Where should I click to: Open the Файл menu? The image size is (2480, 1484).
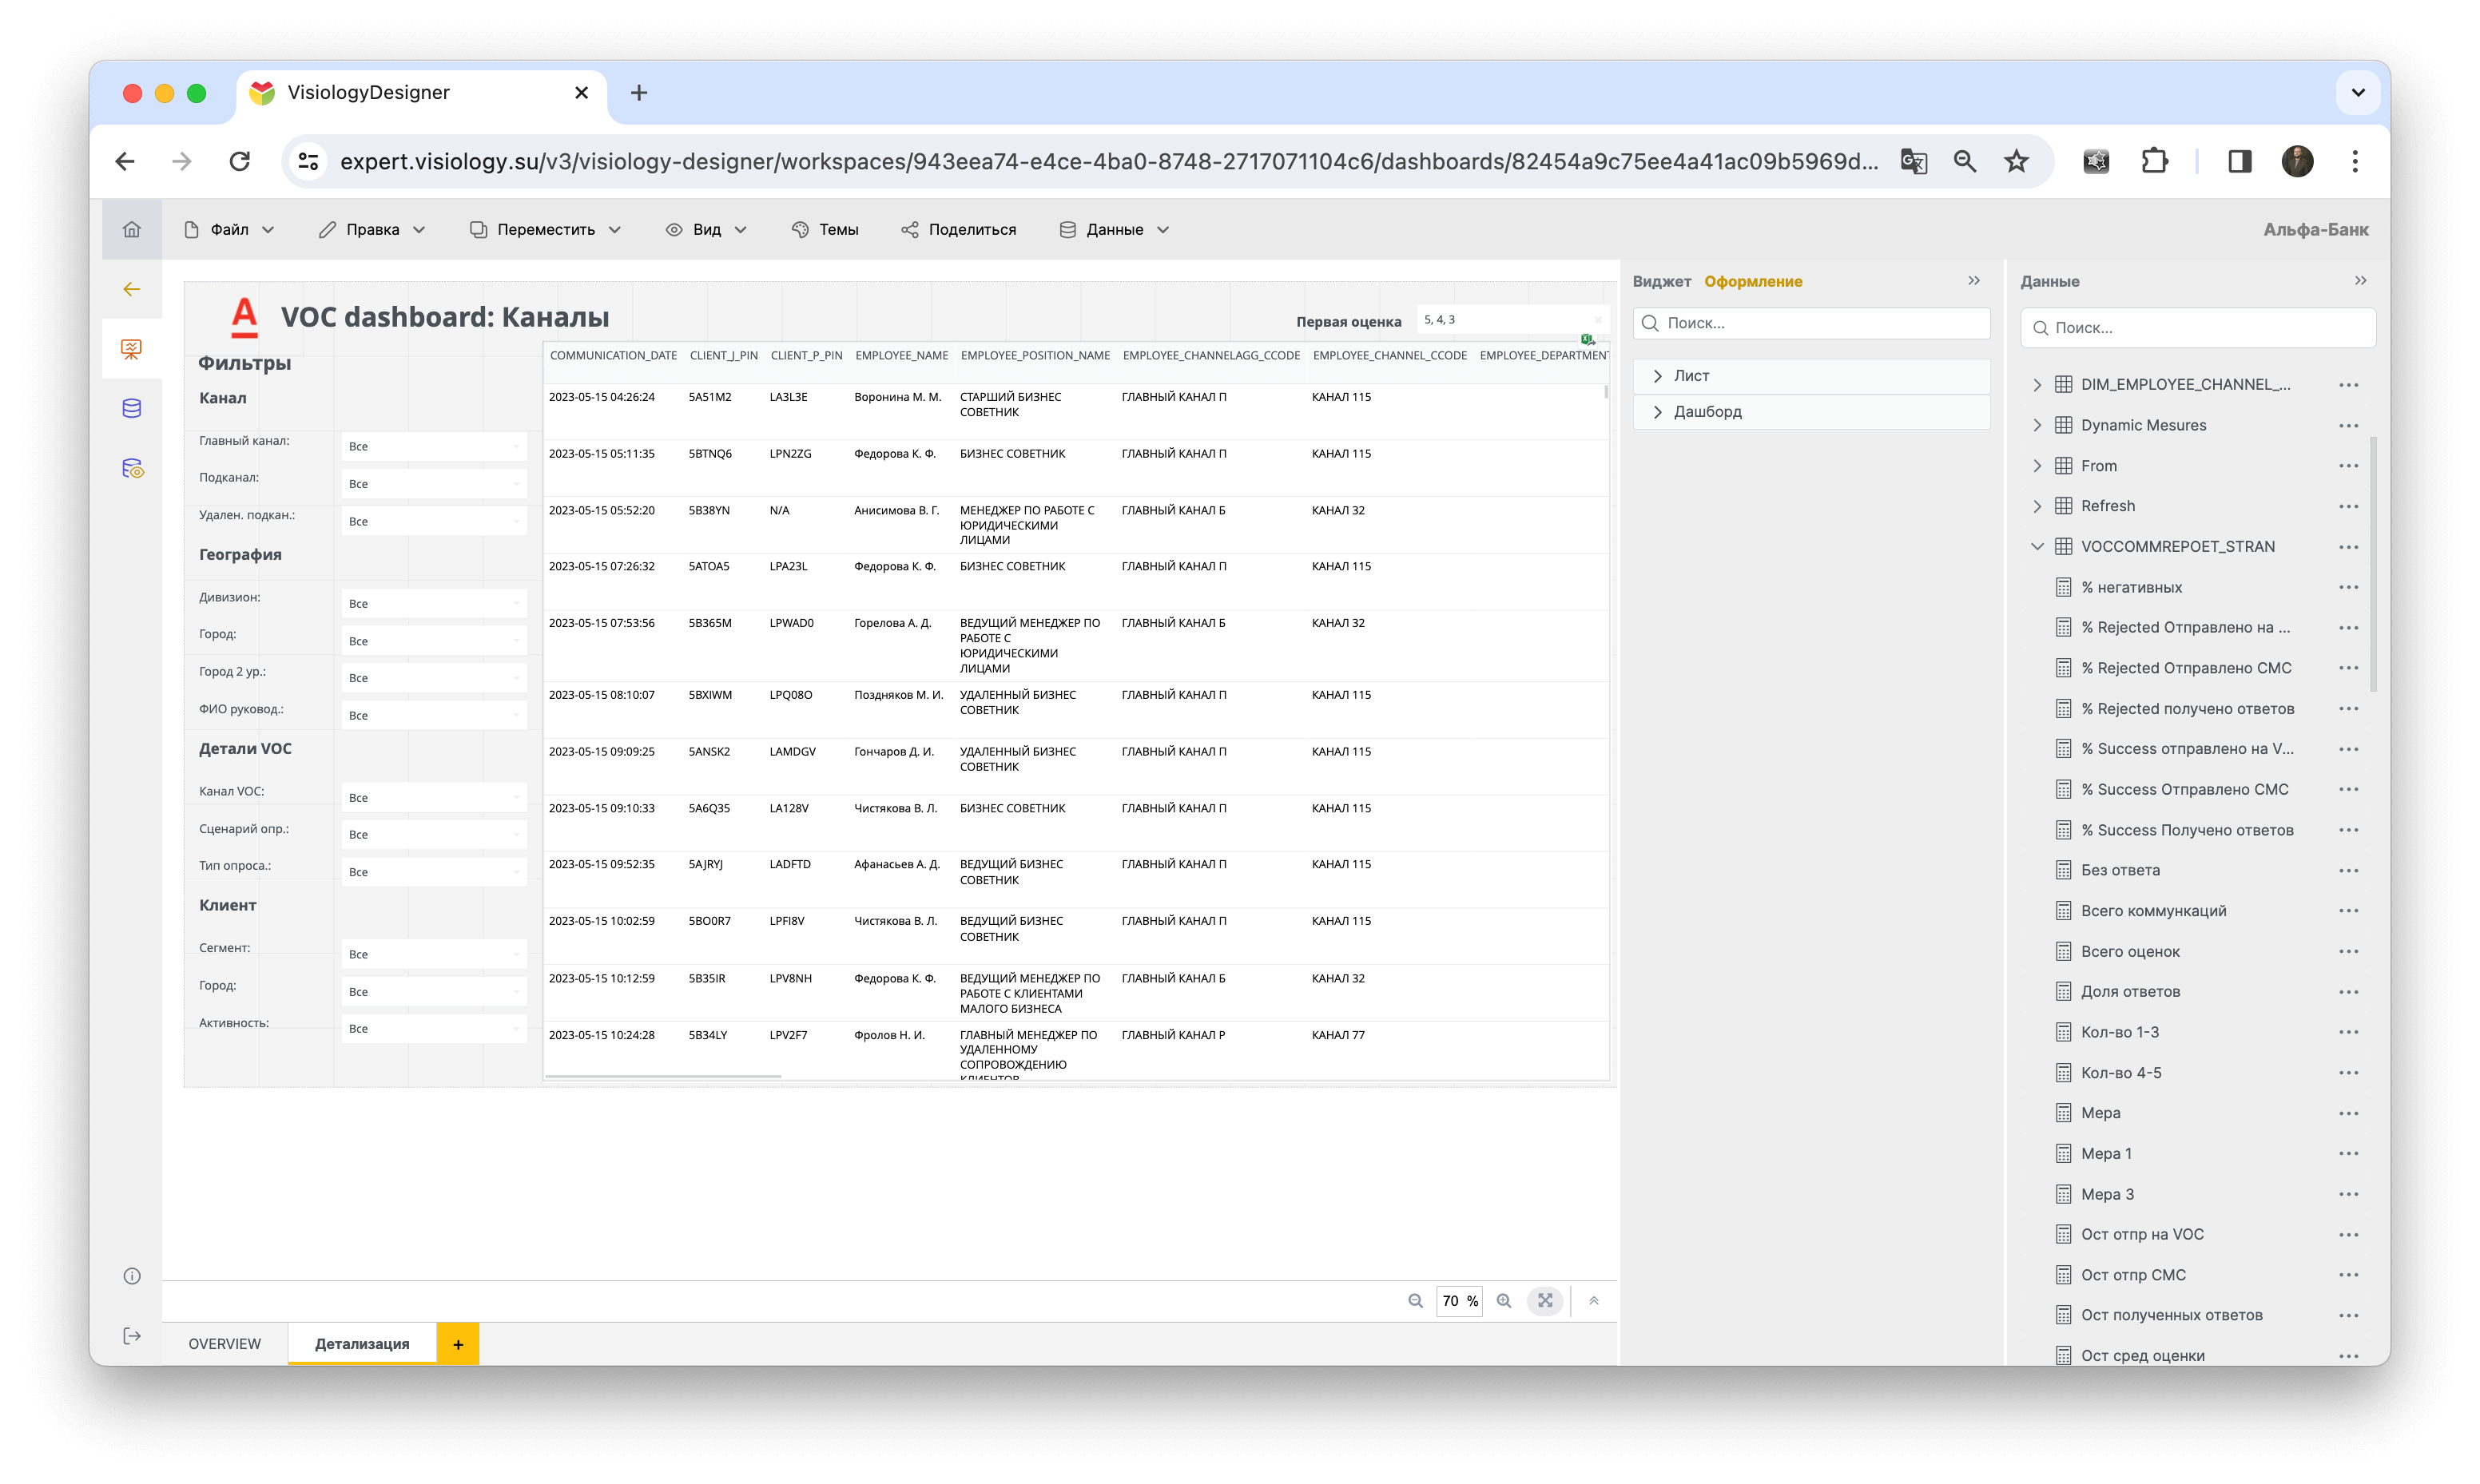tap(230, 230)
